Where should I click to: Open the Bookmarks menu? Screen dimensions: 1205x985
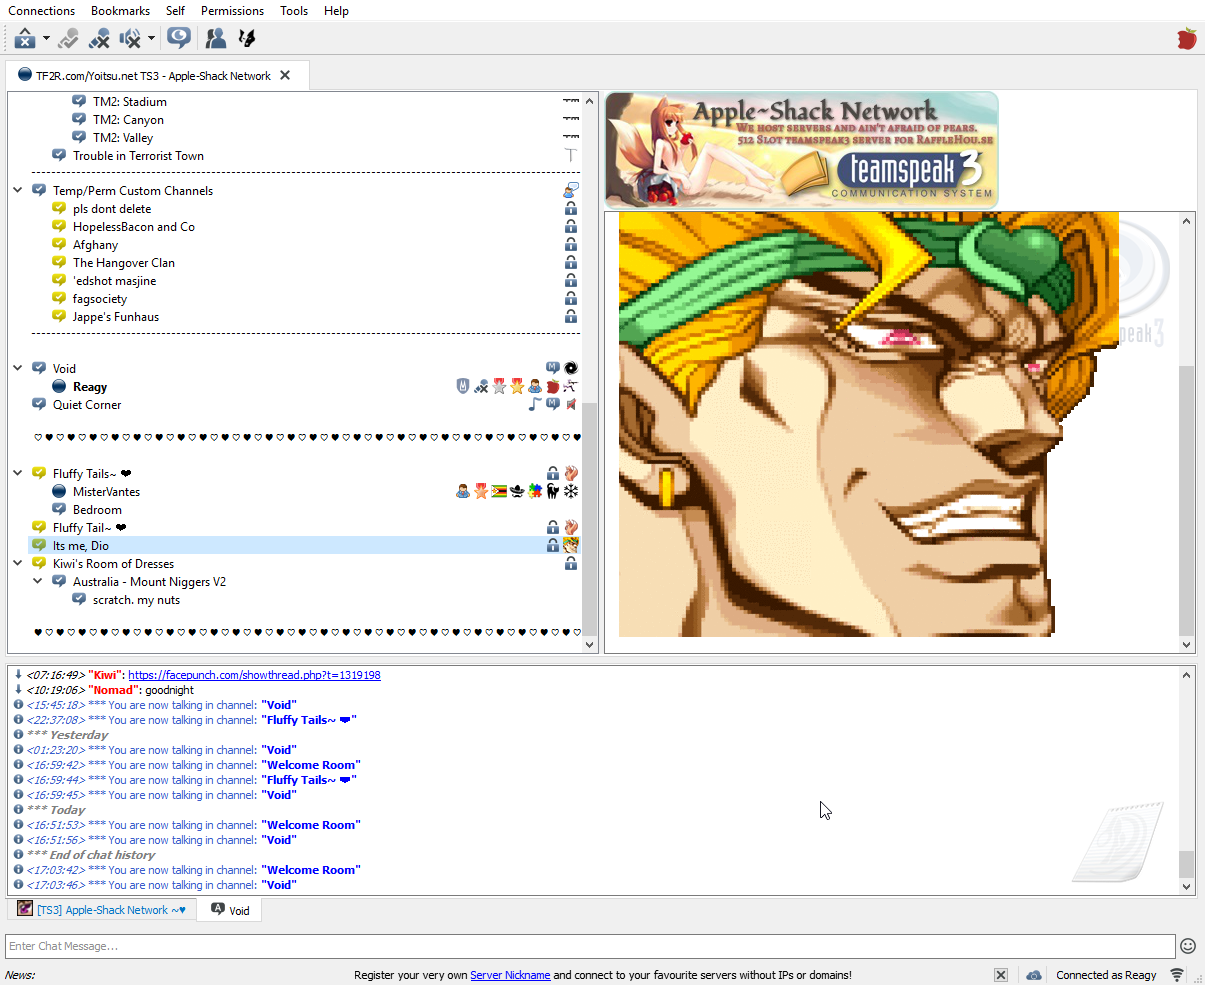[x=120, y=11]
